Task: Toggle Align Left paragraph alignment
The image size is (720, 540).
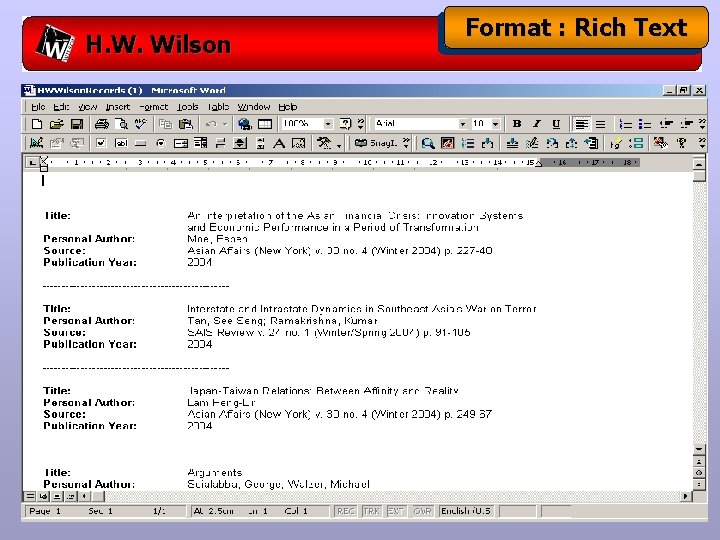Action: [x=581, y=124]
